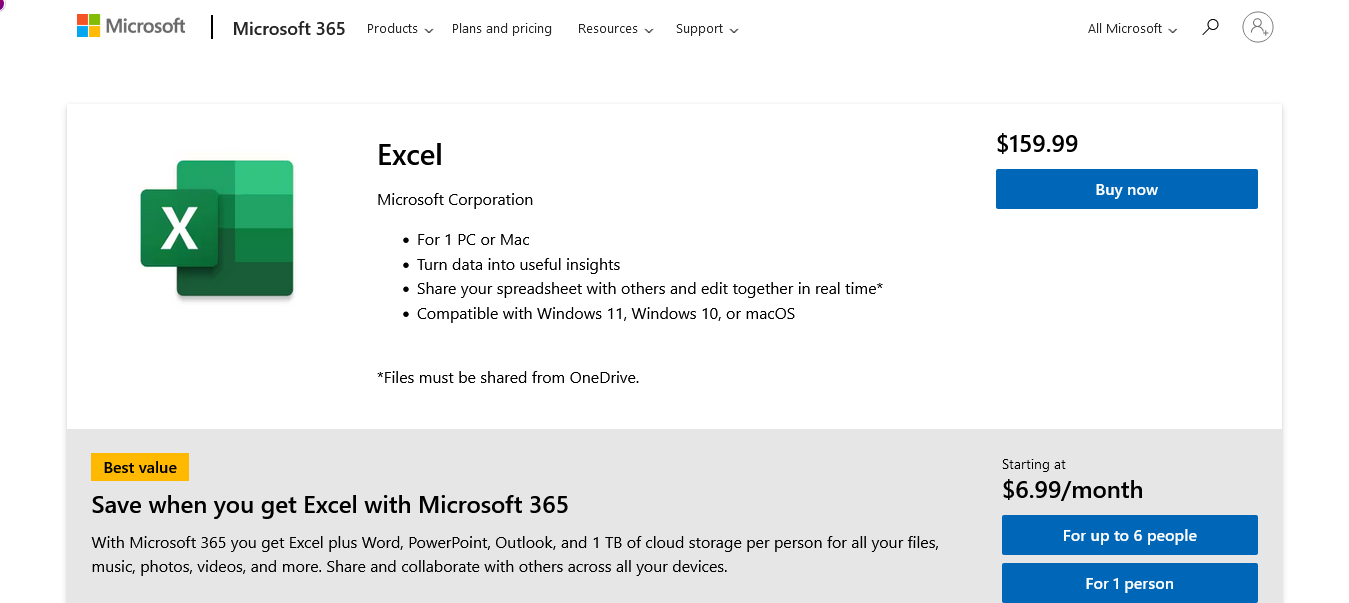Click the $159.99 price
The height and width of the screenshot is (603, 1349).
[x=1037, y=144]
